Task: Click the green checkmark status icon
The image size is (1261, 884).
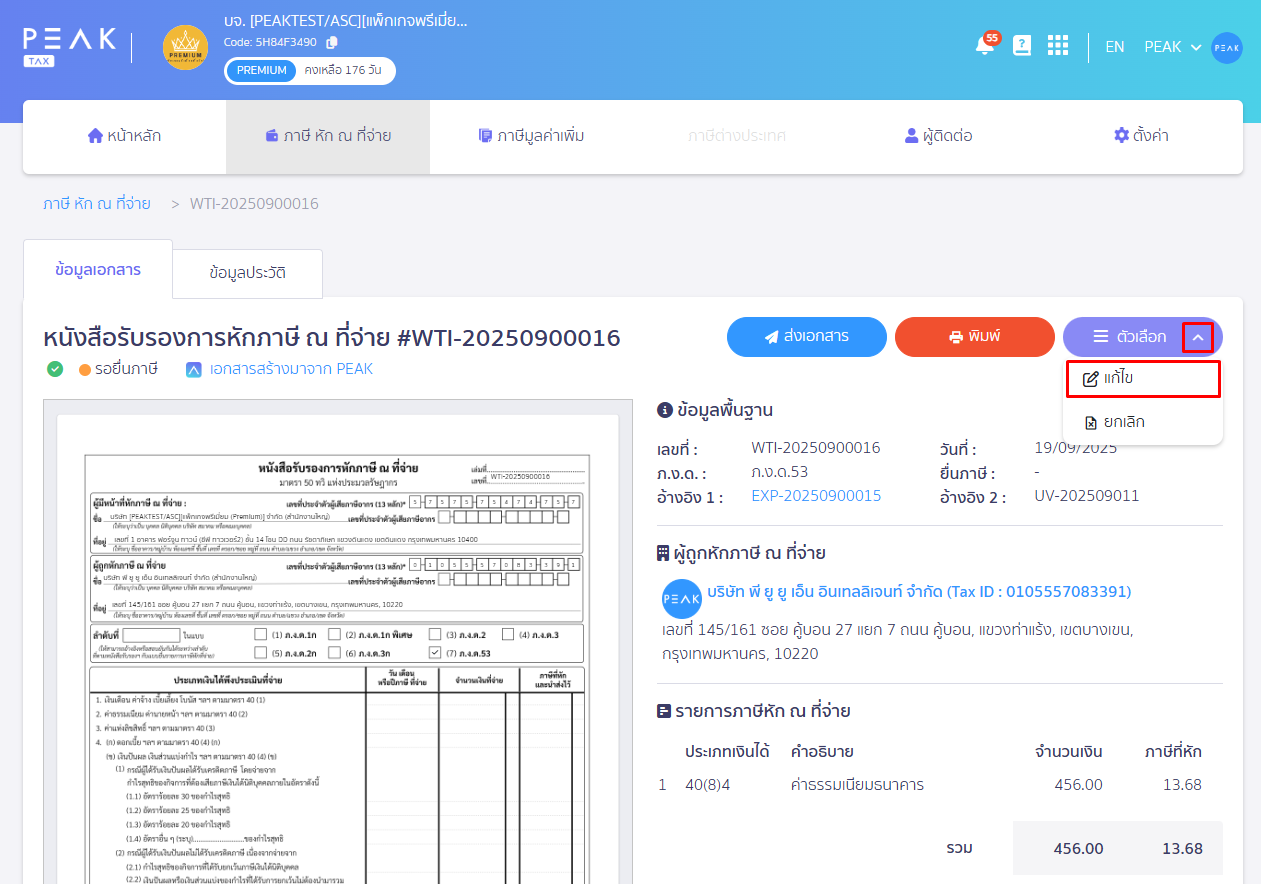Action: [x=54, y=369]
